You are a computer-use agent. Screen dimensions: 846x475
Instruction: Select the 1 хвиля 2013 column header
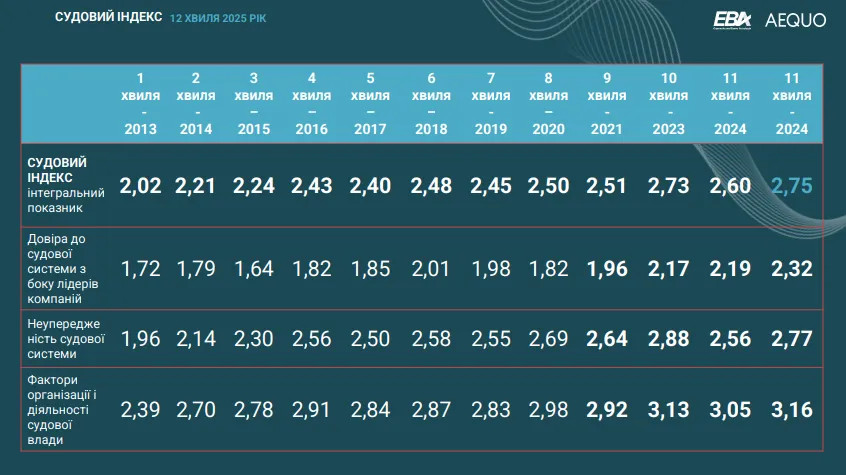pos(141,103)
